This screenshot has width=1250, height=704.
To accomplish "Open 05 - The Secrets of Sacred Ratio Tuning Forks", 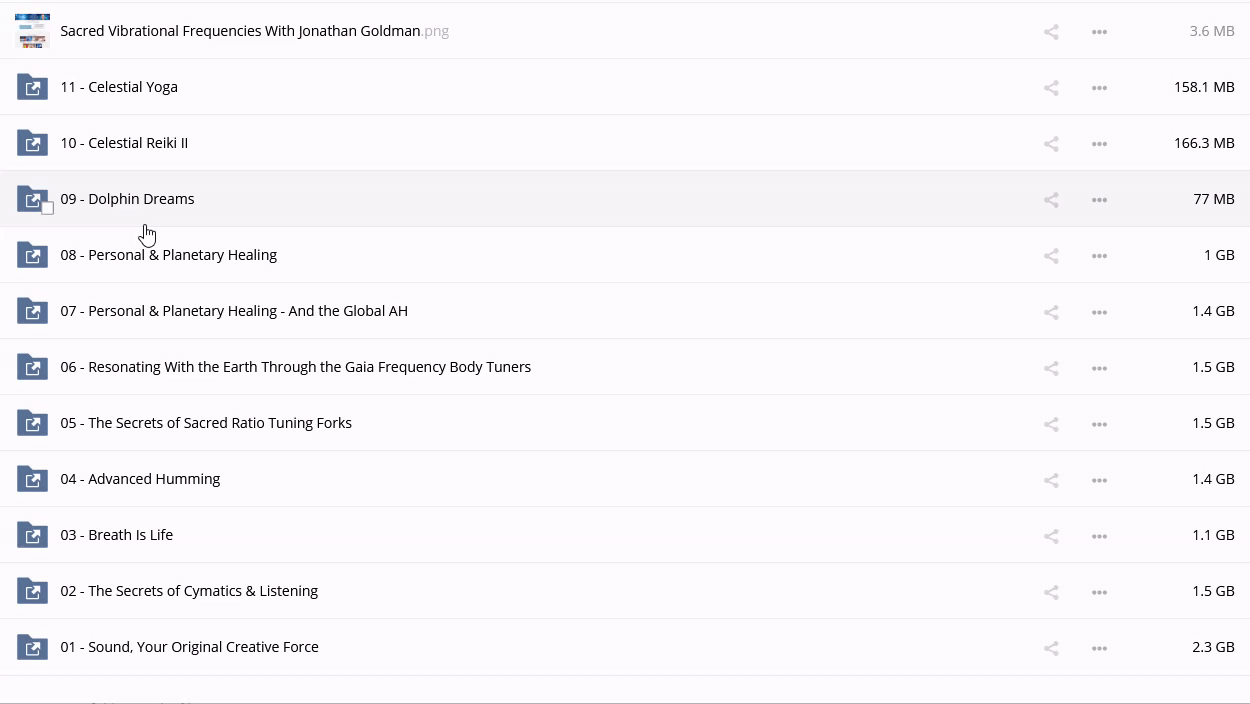I will tap(206, 423).
